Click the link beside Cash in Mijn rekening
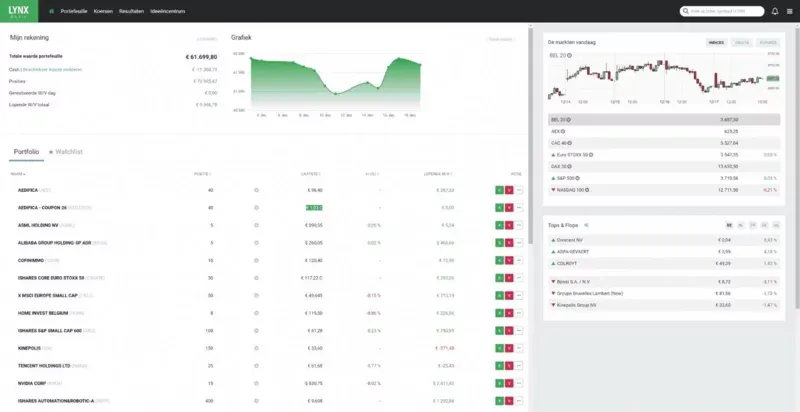Viewport: 800px width, 412px height. (x=53, y=69)
